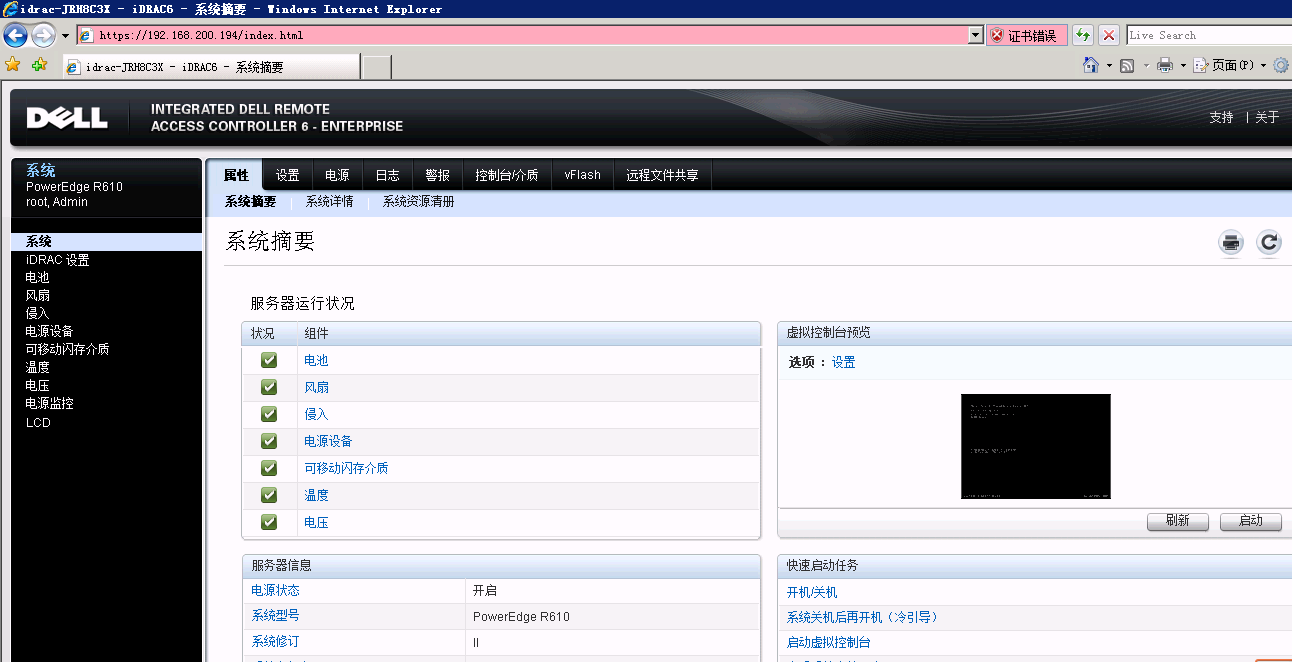Select 电池 in the navigation tree
1292x662 pixels.
coord(38,278)
